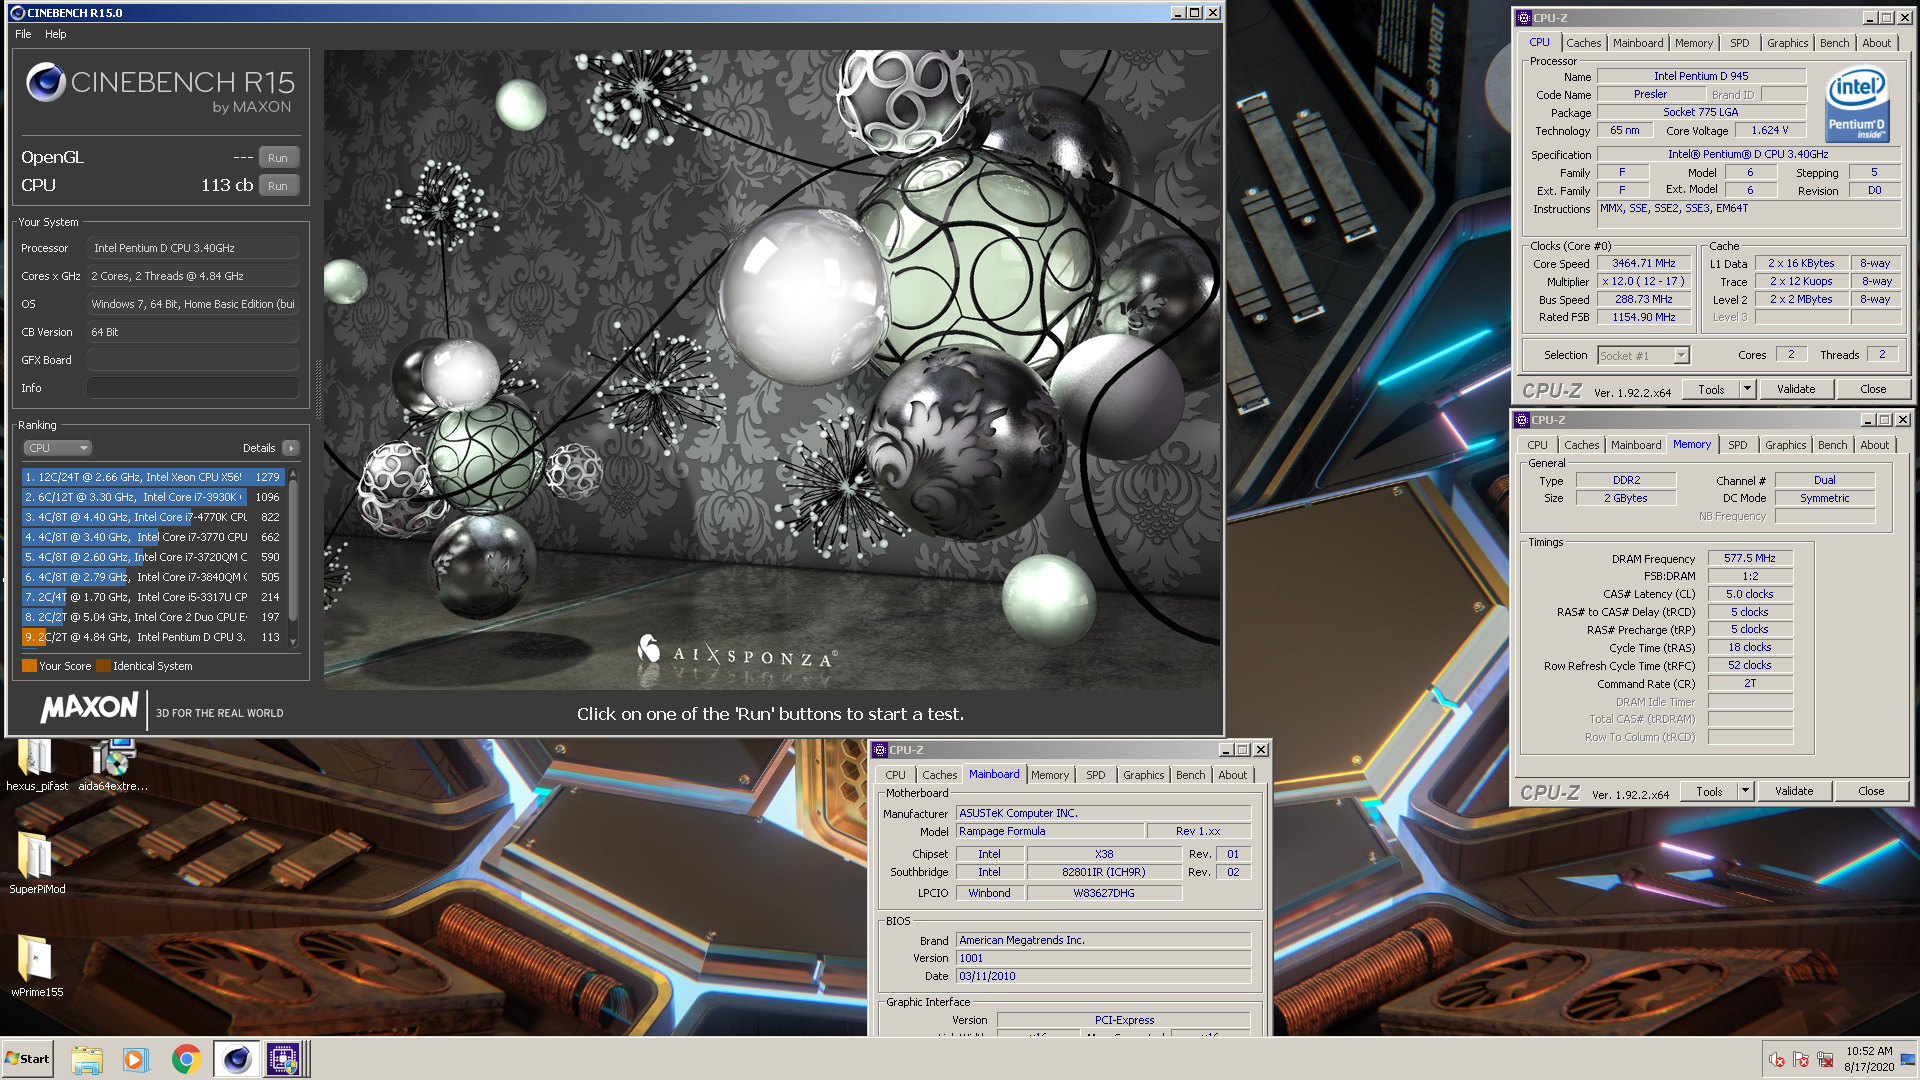Viewport: 1920px width, 1080px height.
Task: Click Close button in top CPU-Z window
Action: tap(1873, 390)
